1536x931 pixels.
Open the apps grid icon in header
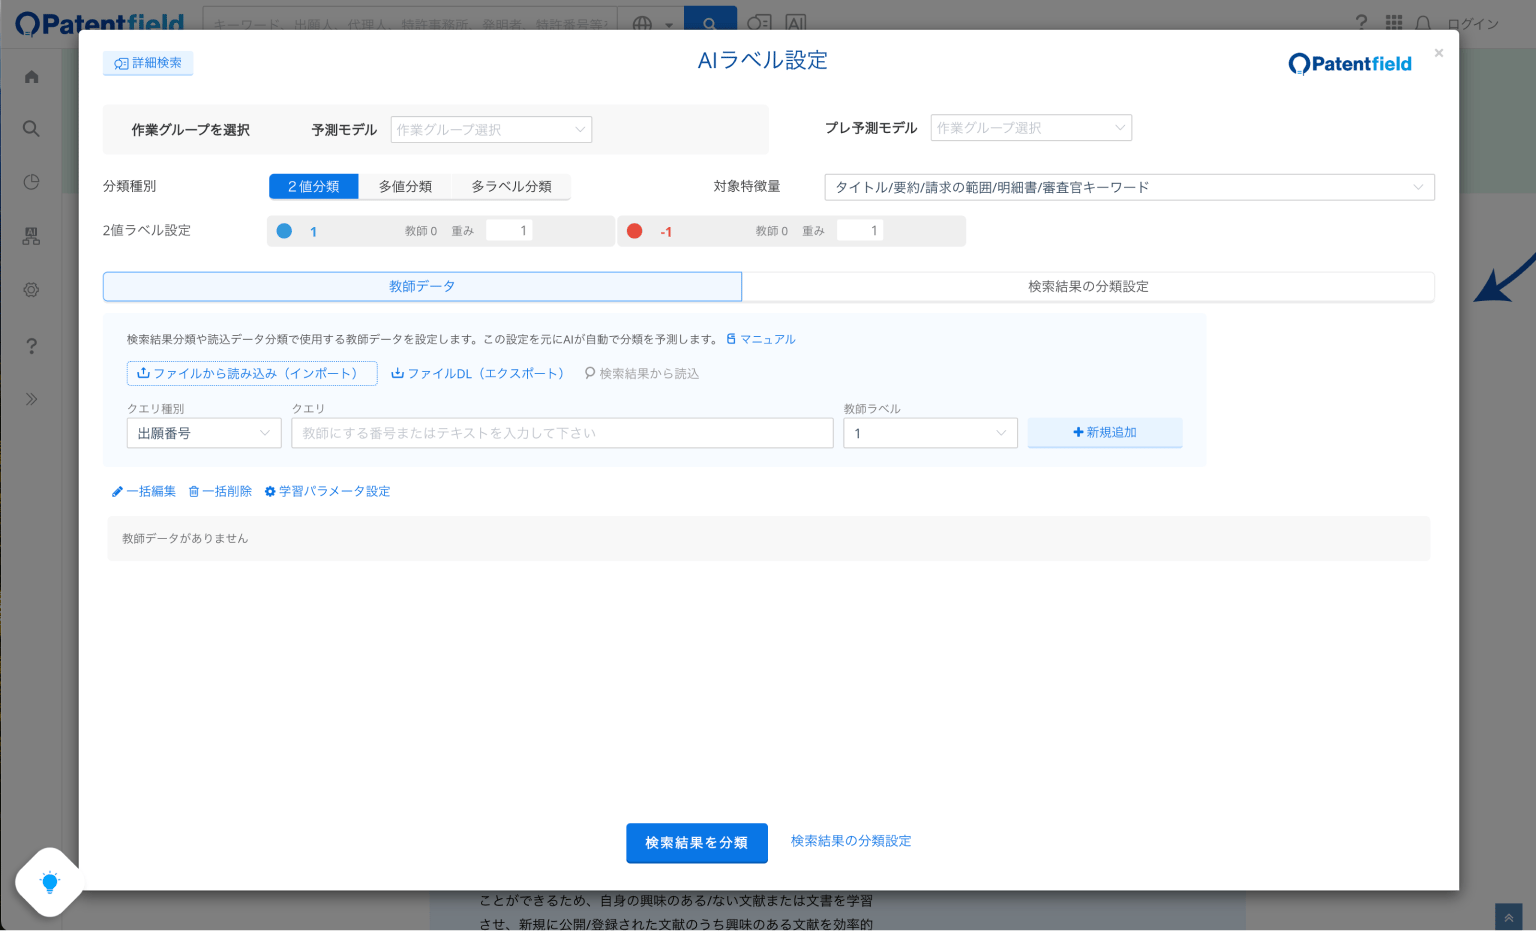point(1393,23)
